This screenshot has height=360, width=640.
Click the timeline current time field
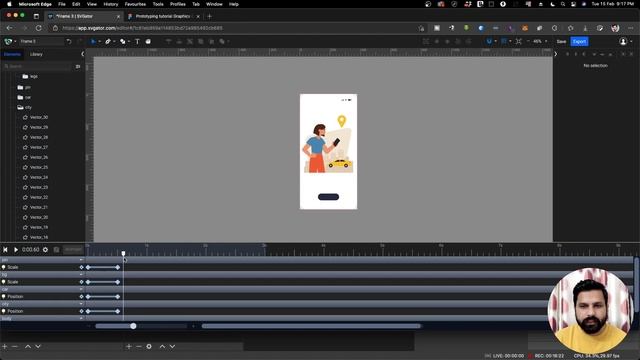coord(31,249)
